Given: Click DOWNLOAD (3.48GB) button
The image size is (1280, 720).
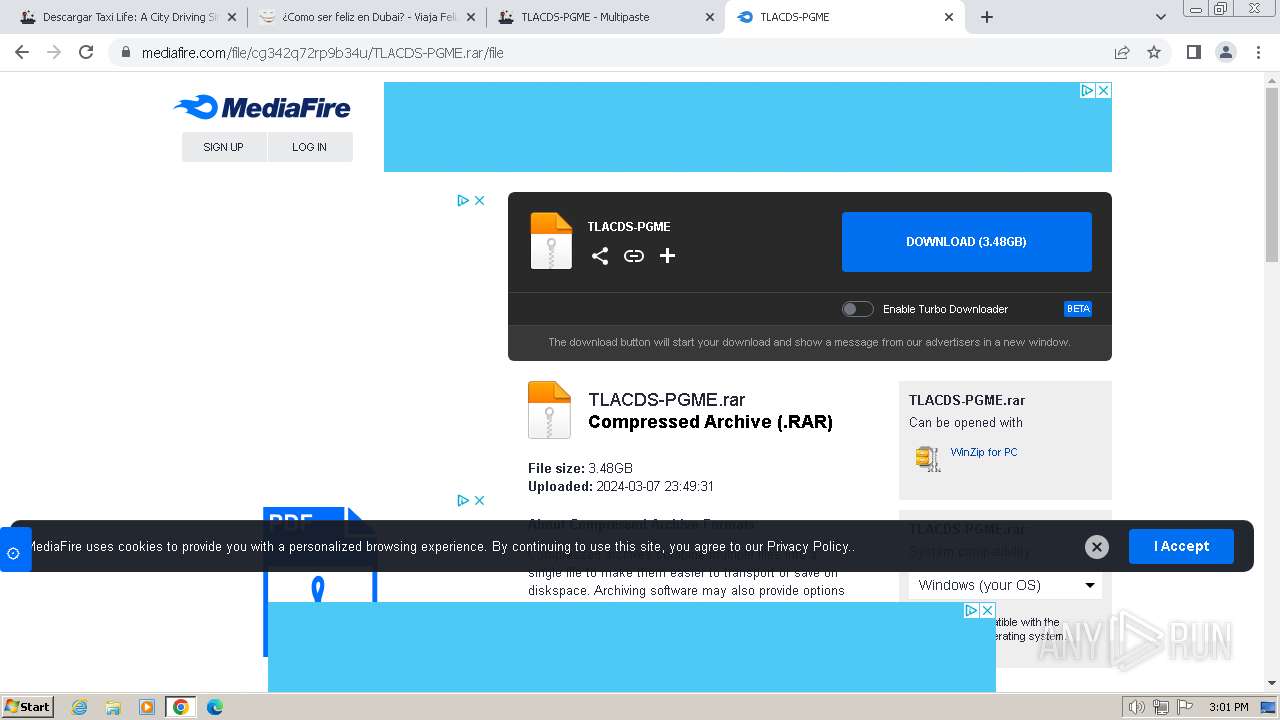Looking at the screenshot, I should pos(966,242).
